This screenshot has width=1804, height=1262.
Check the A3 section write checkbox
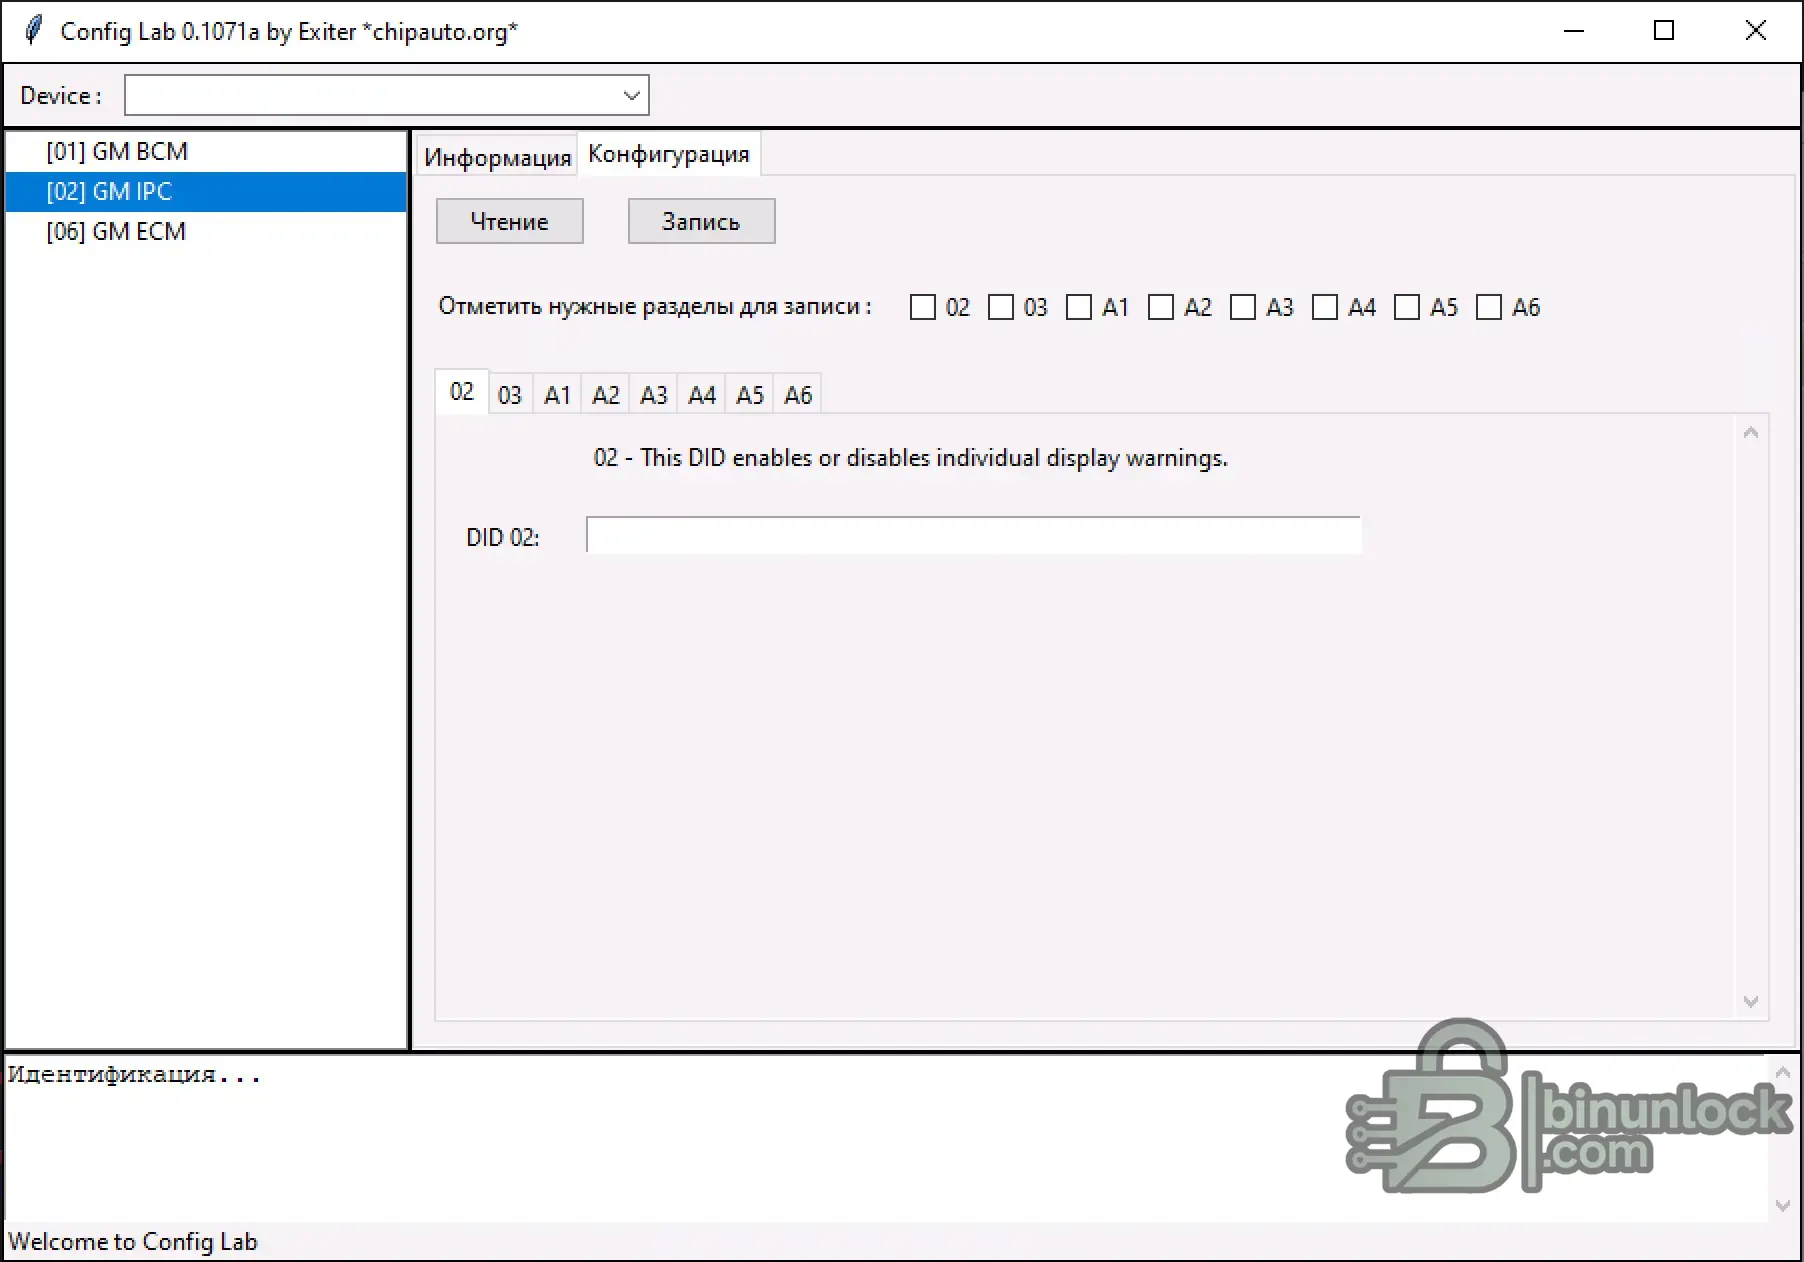point(1243,307)
